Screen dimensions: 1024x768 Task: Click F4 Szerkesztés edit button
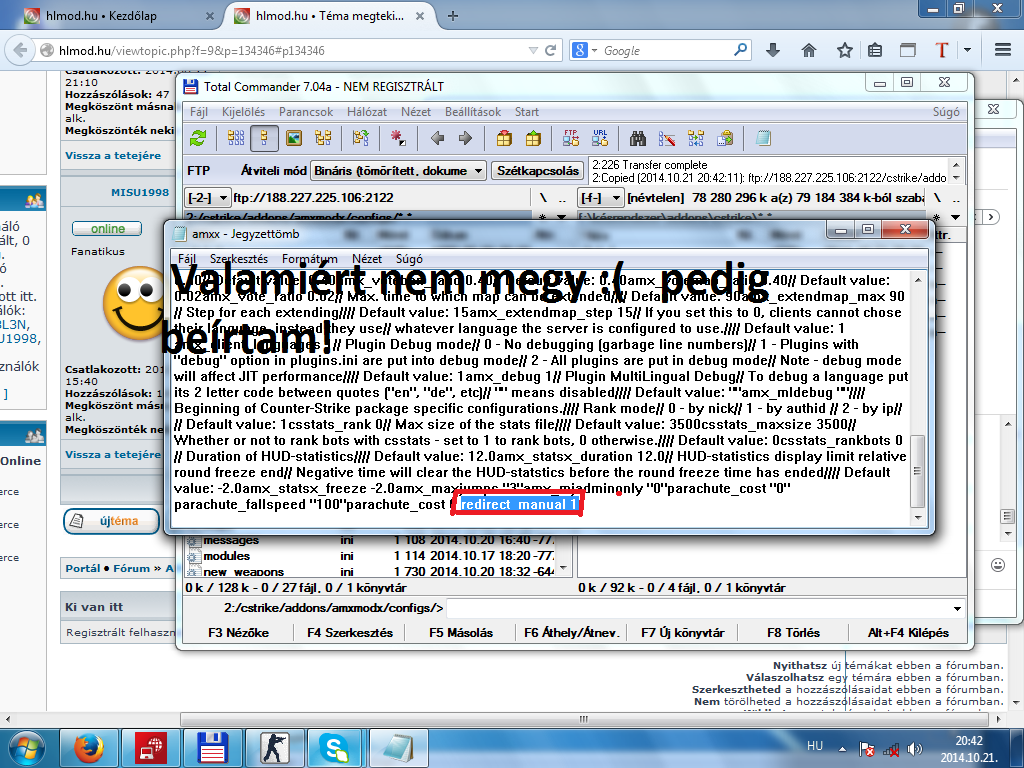[x=350, y=632]
